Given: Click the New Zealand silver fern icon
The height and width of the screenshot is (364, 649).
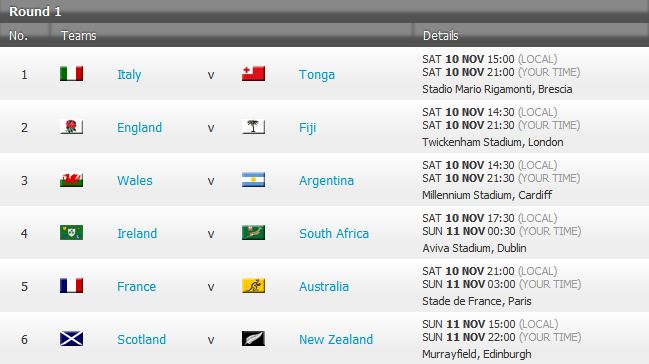Looking at the screenshot, I should [253, 339].
